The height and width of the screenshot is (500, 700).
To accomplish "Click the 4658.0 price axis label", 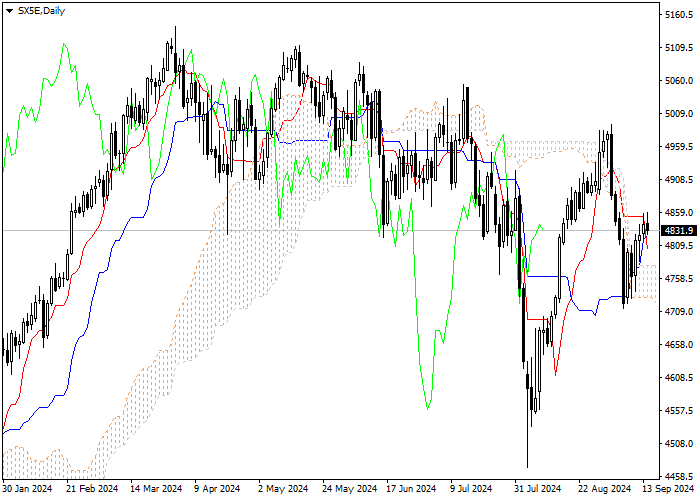I will pyautogui.click(x=679, y=345).
